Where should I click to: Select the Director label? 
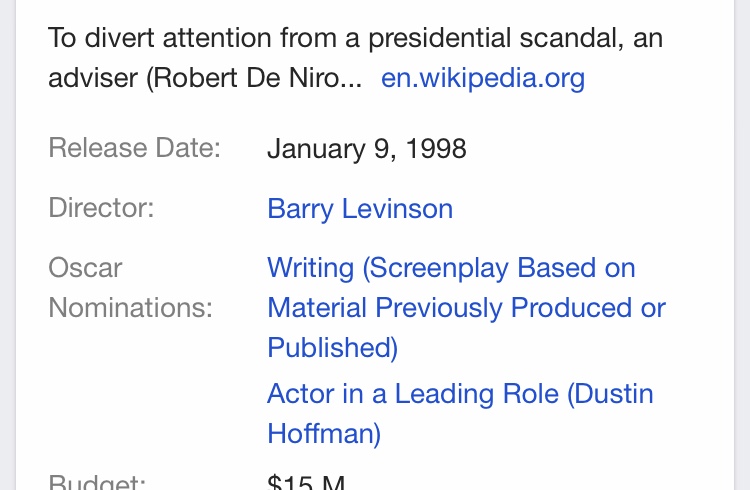tap(101, 208)
